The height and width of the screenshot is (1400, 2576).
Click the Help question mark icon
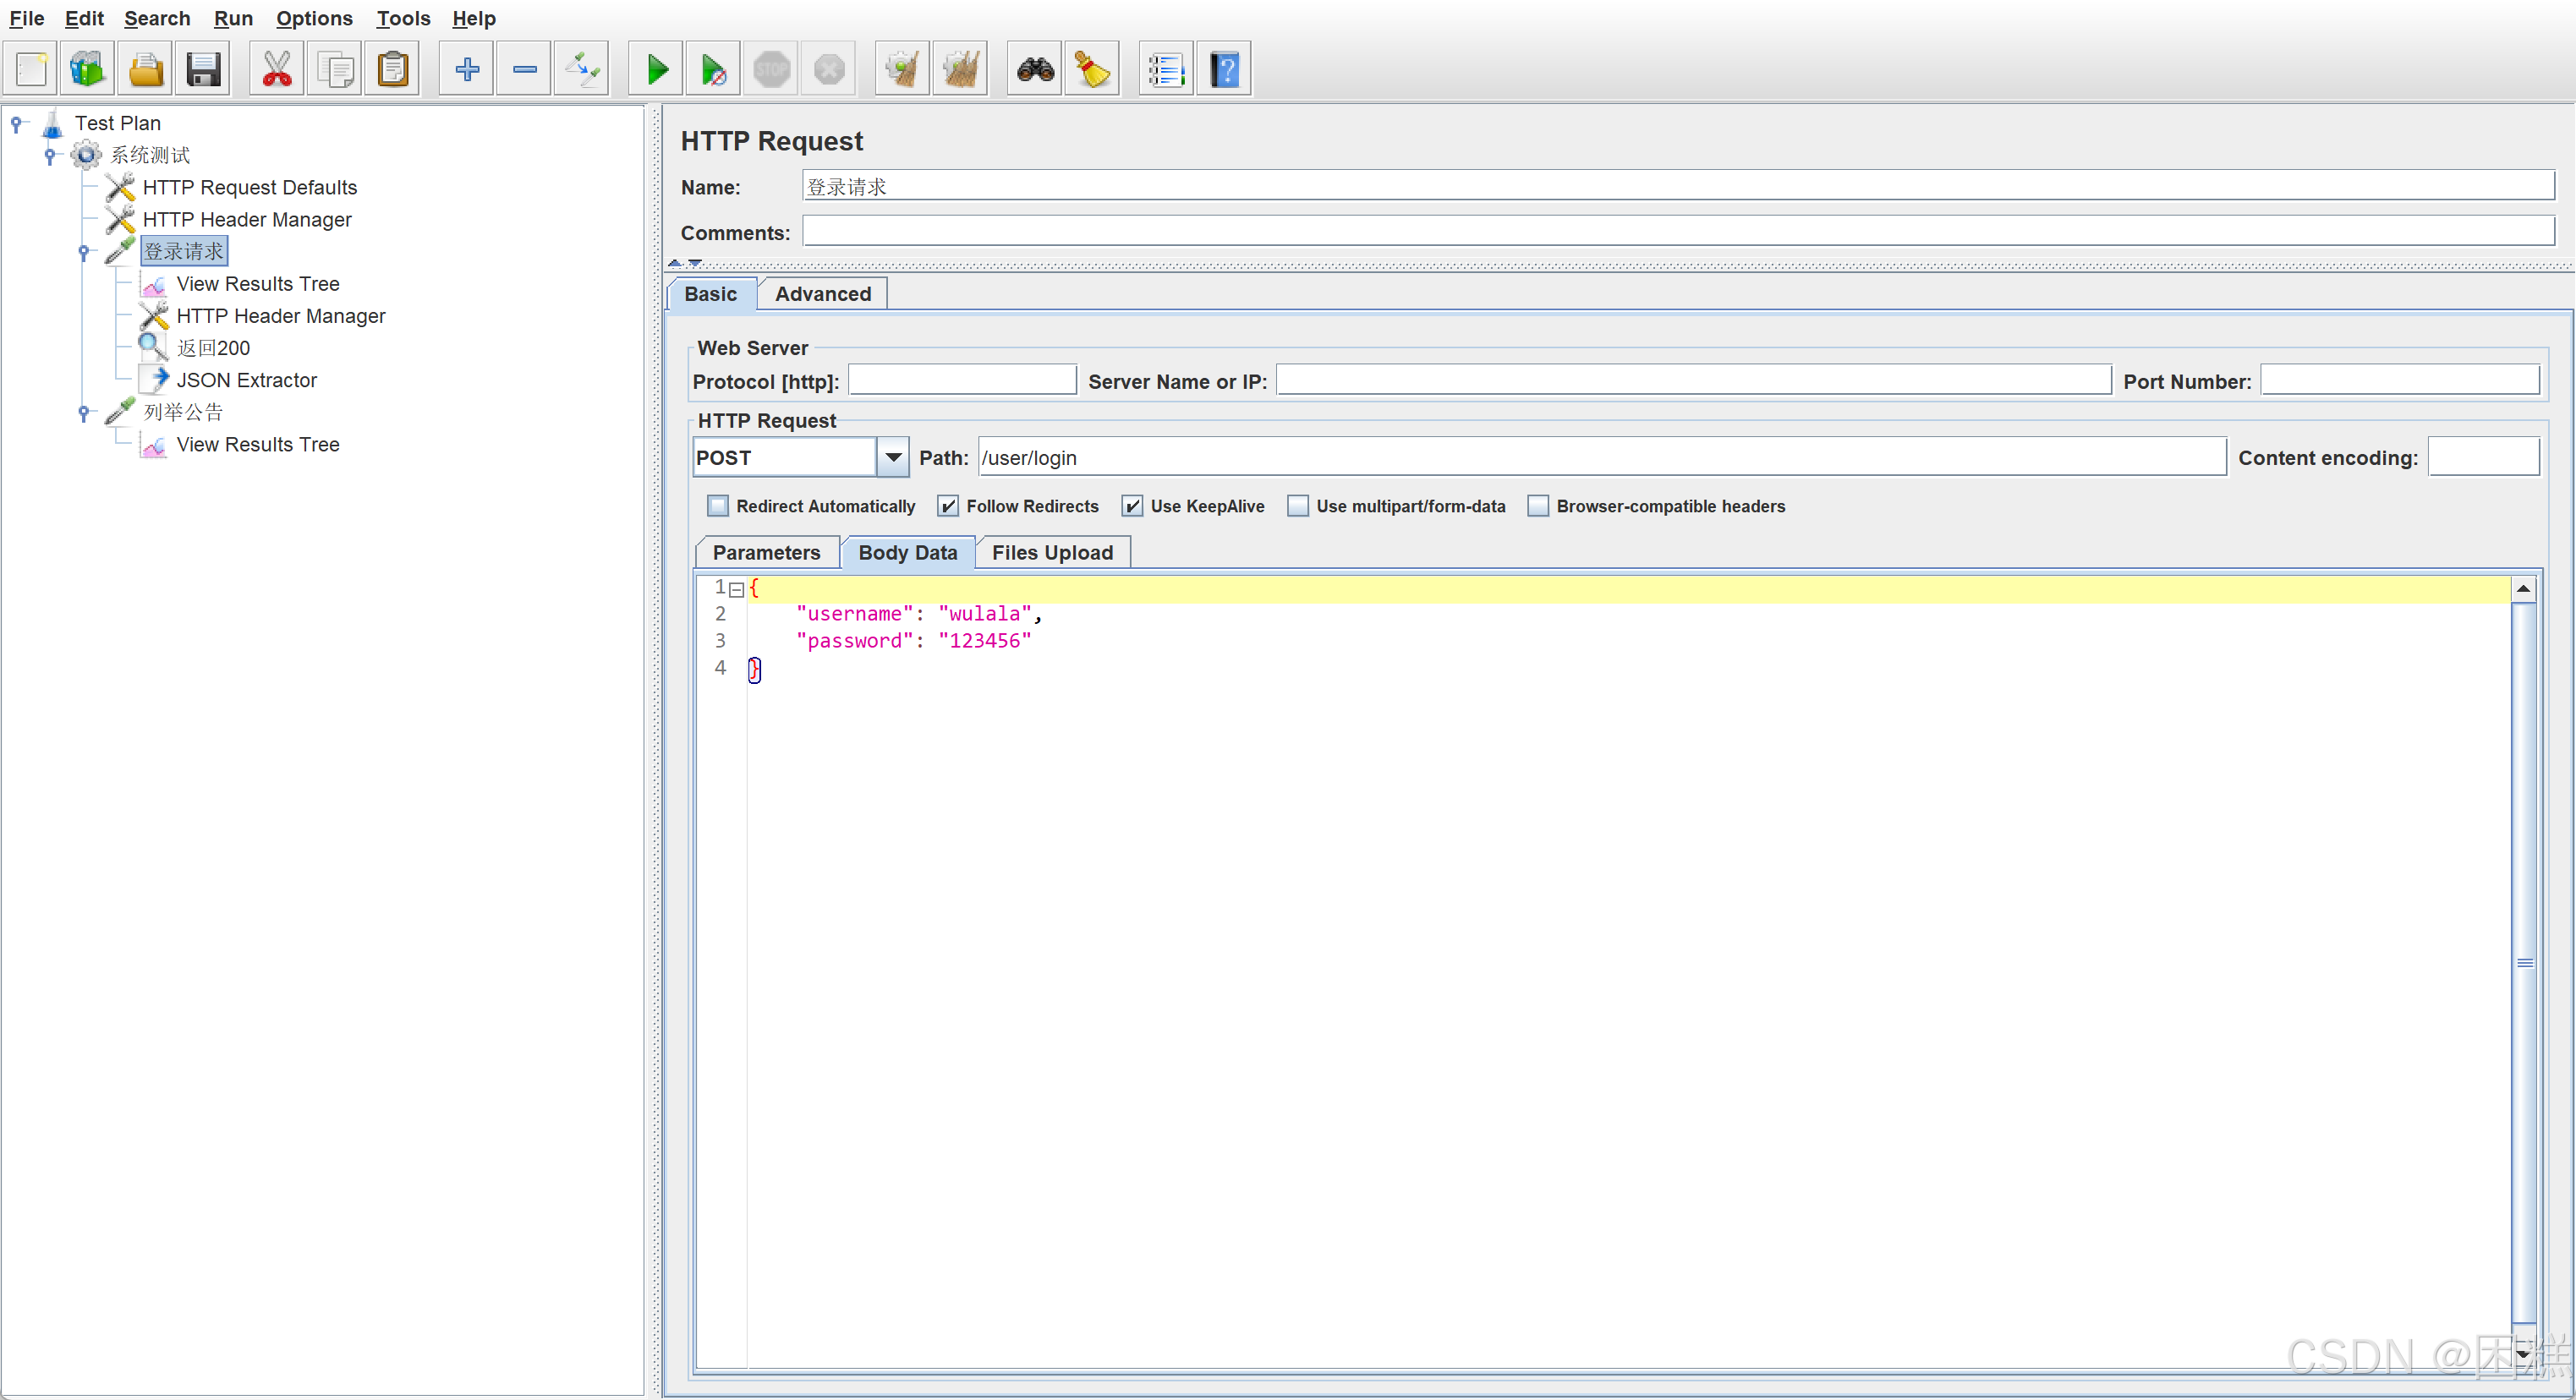pos(1224,69)
